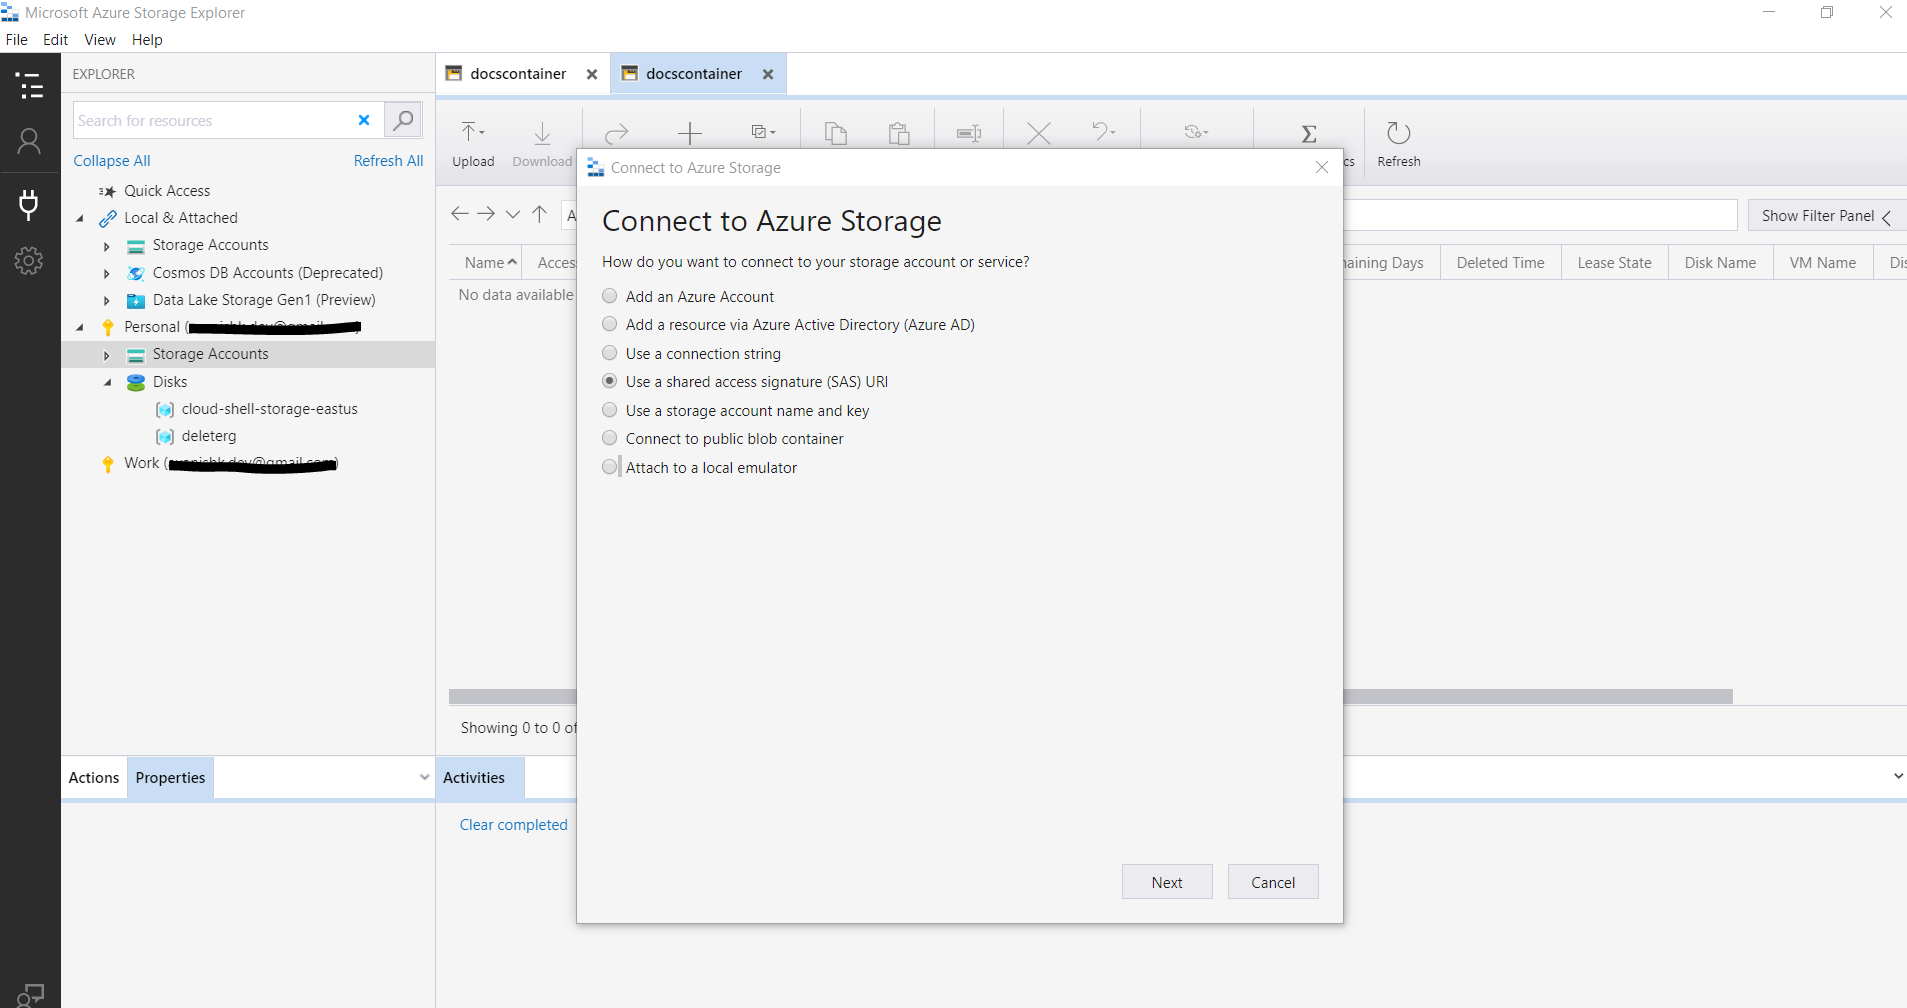Expand Cosmos DB Accounts (Deprecated) node
This screenshot has height=1008, width=1907.
pyautogui.click(x=107, y=273)
